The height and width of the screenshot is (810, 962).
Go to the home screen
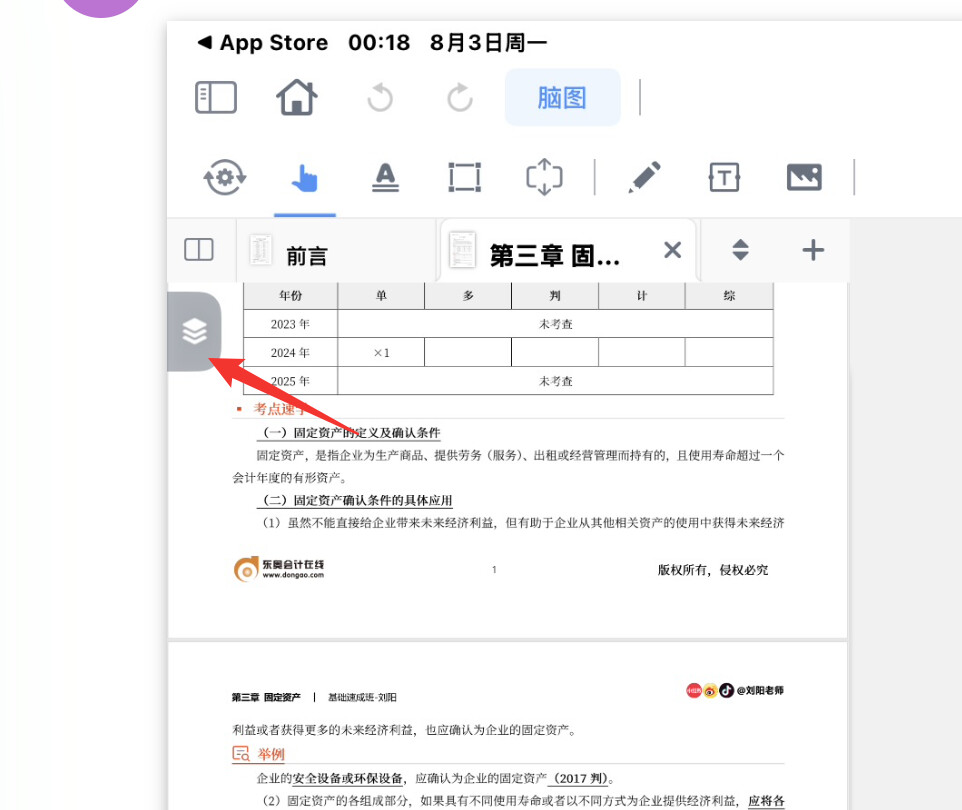tap(297, 98)
